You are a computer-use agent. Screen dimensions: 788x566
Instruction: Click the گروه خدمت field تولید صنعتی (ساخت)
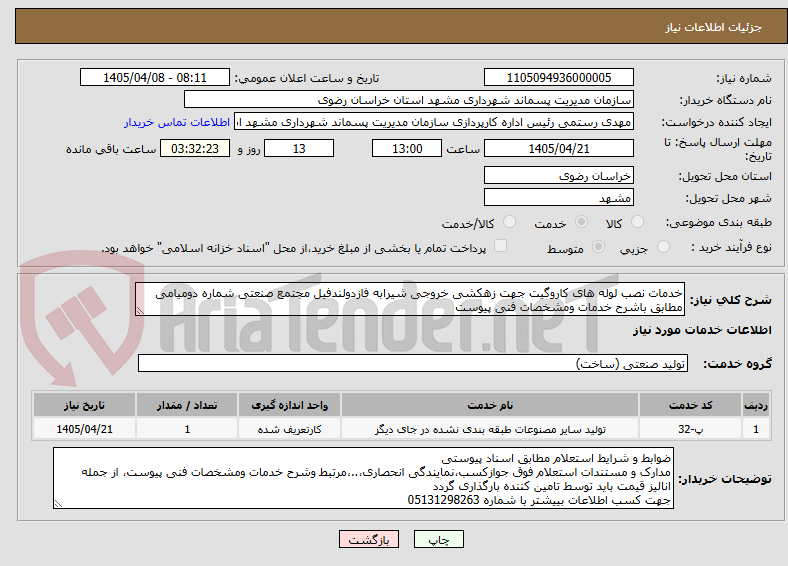pyautogui.click(x=413, y=363)
